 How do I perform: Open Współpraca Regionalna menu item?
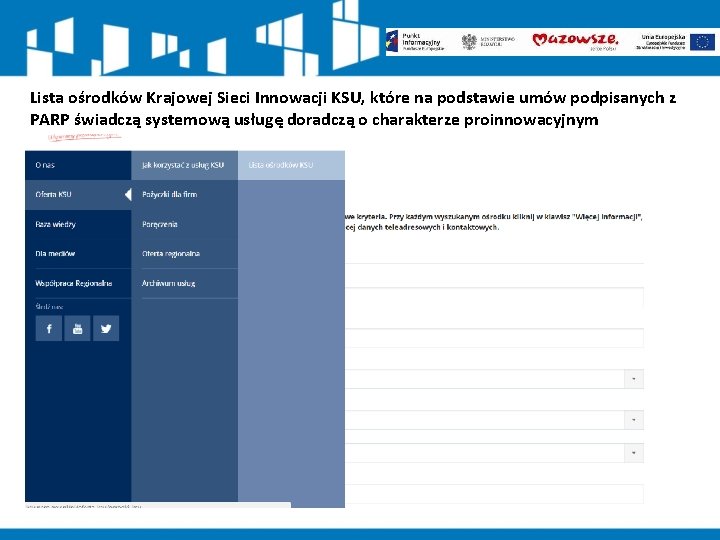point(78,283)
